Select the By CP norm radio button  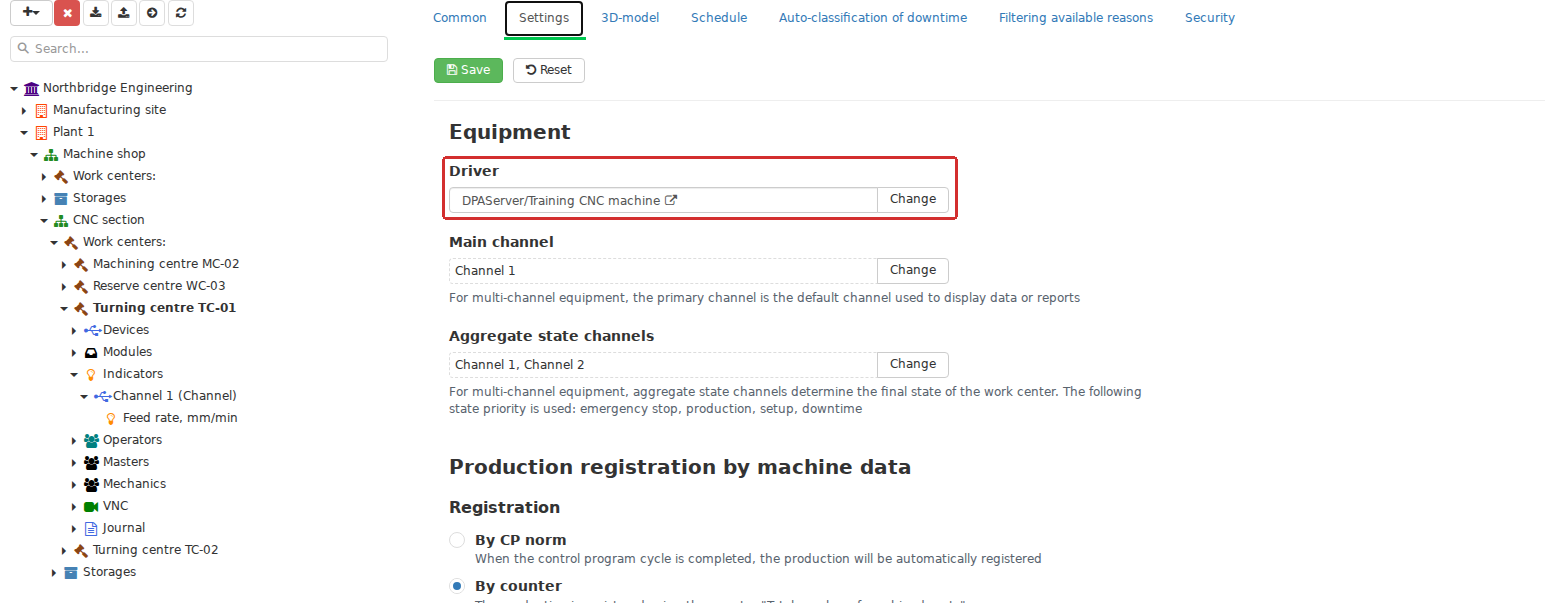point(457,540)
